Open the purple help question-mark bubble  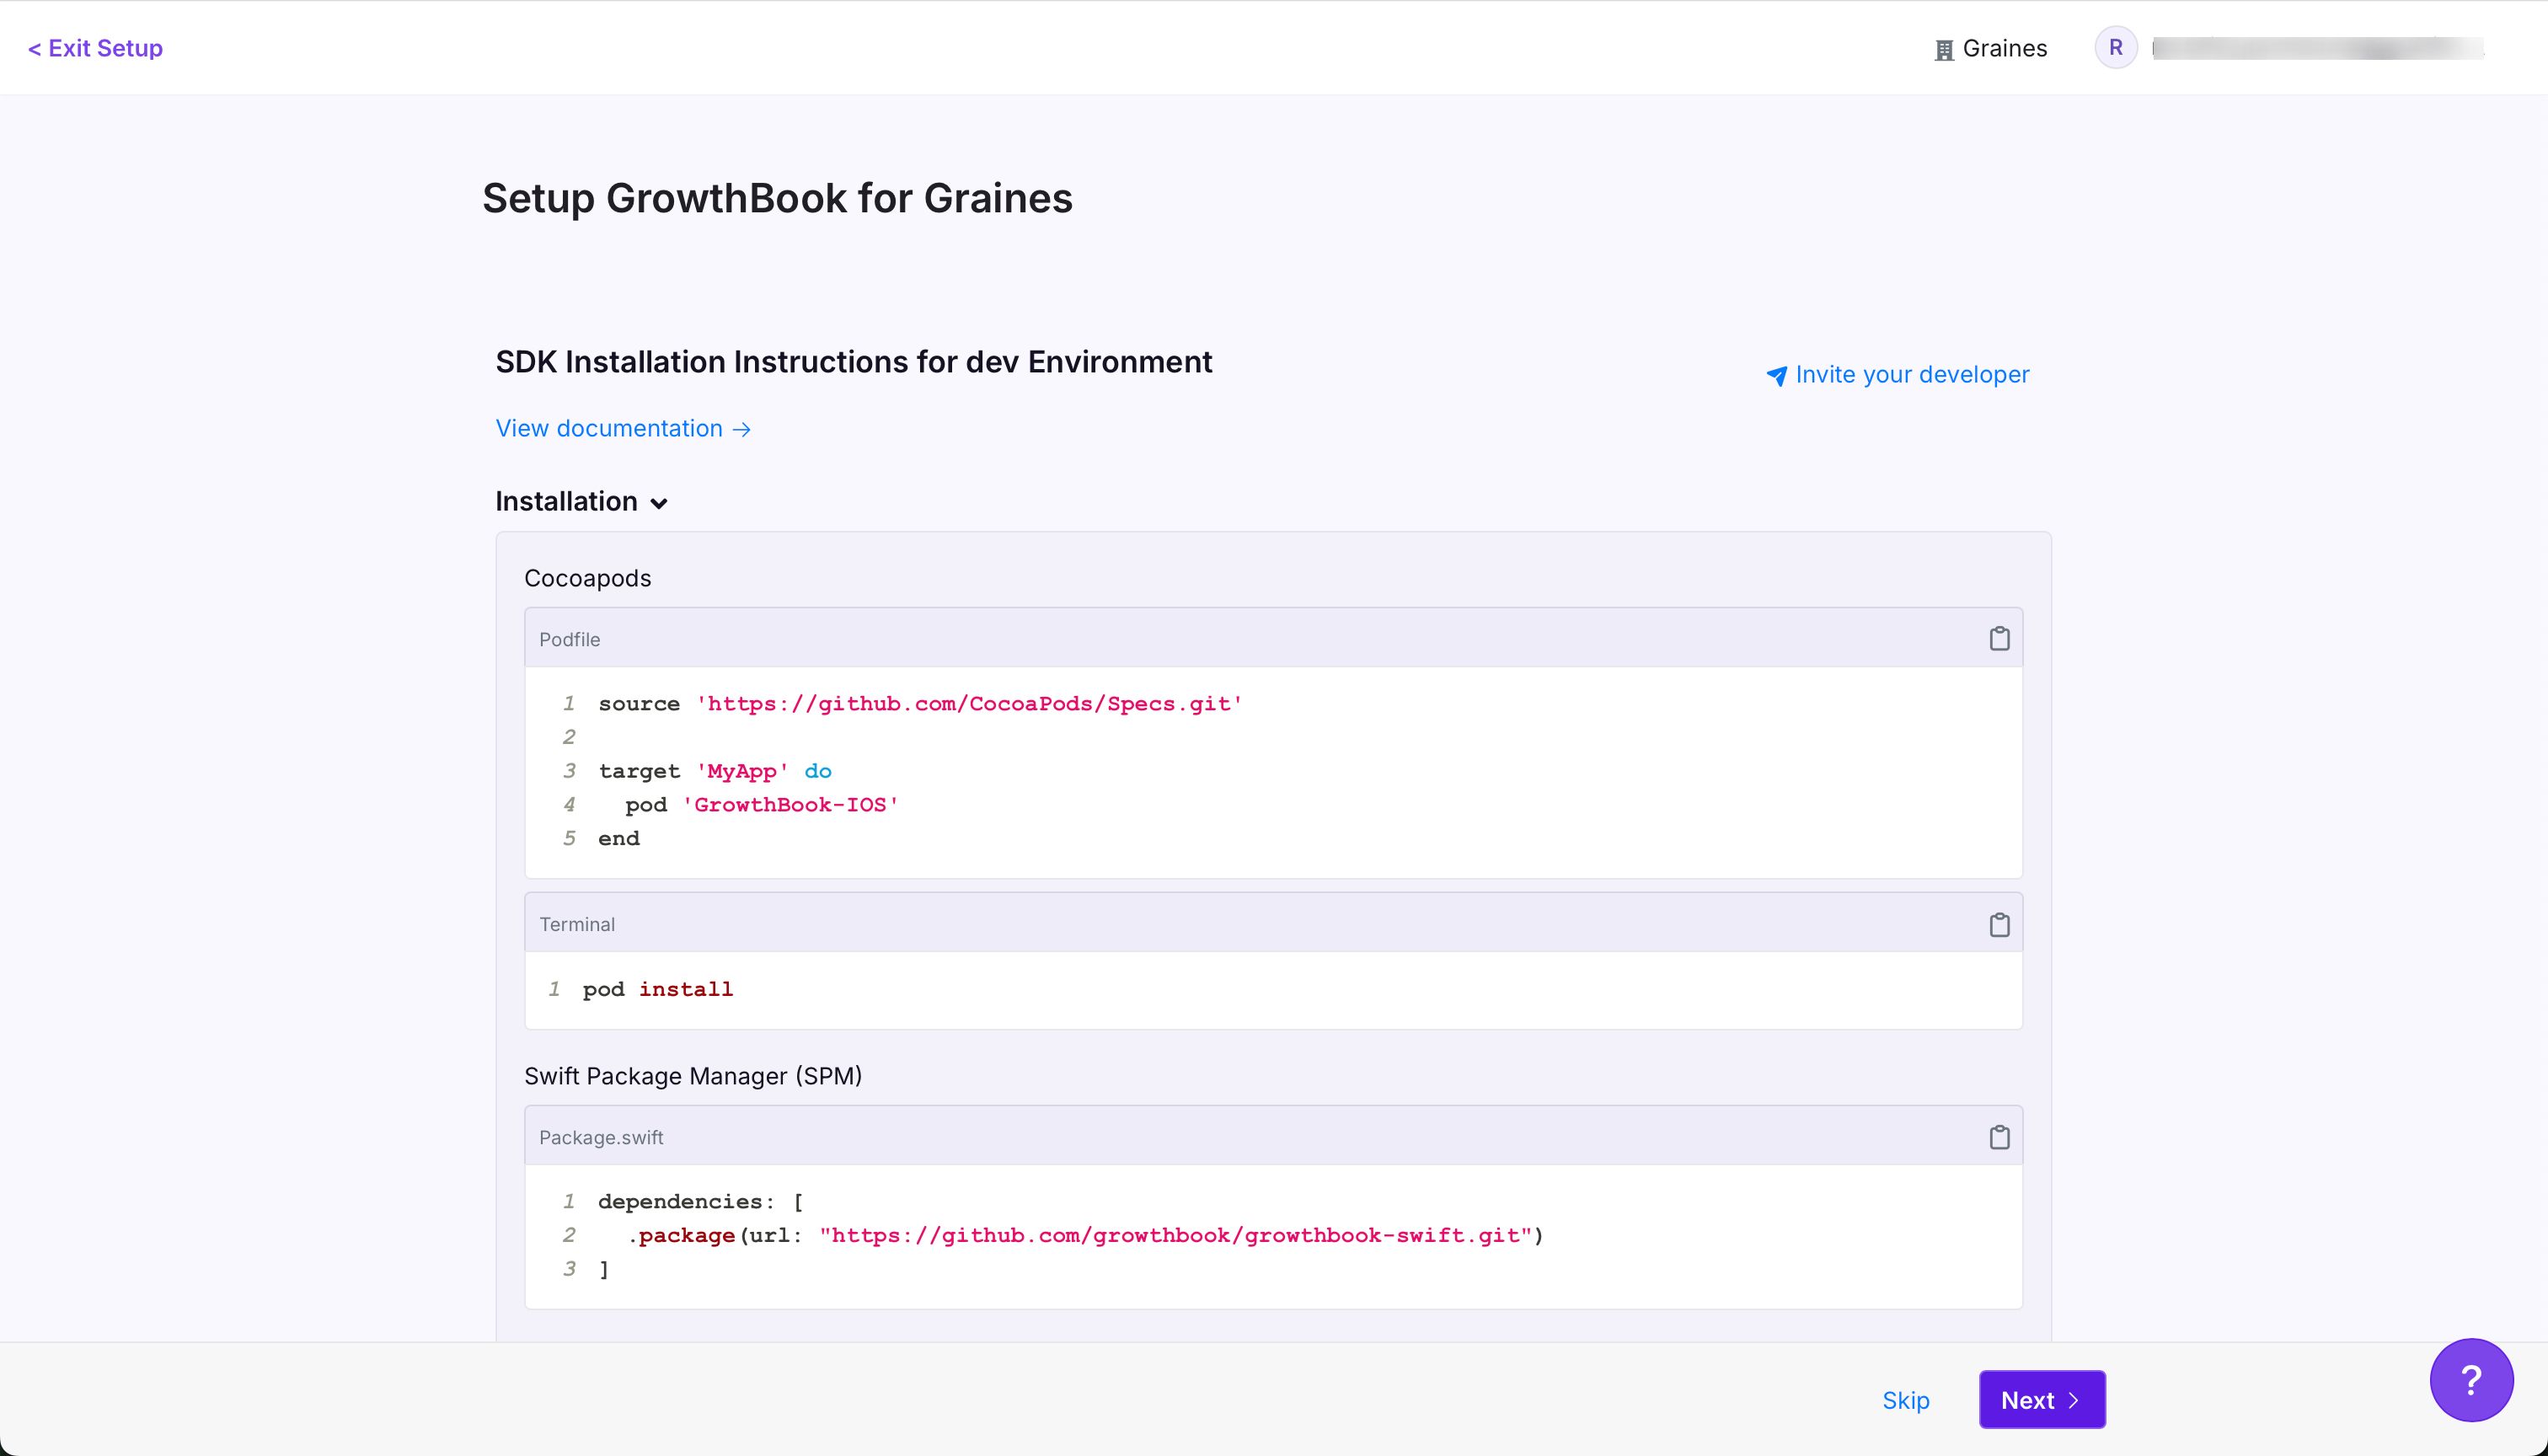(2471, 1380)
